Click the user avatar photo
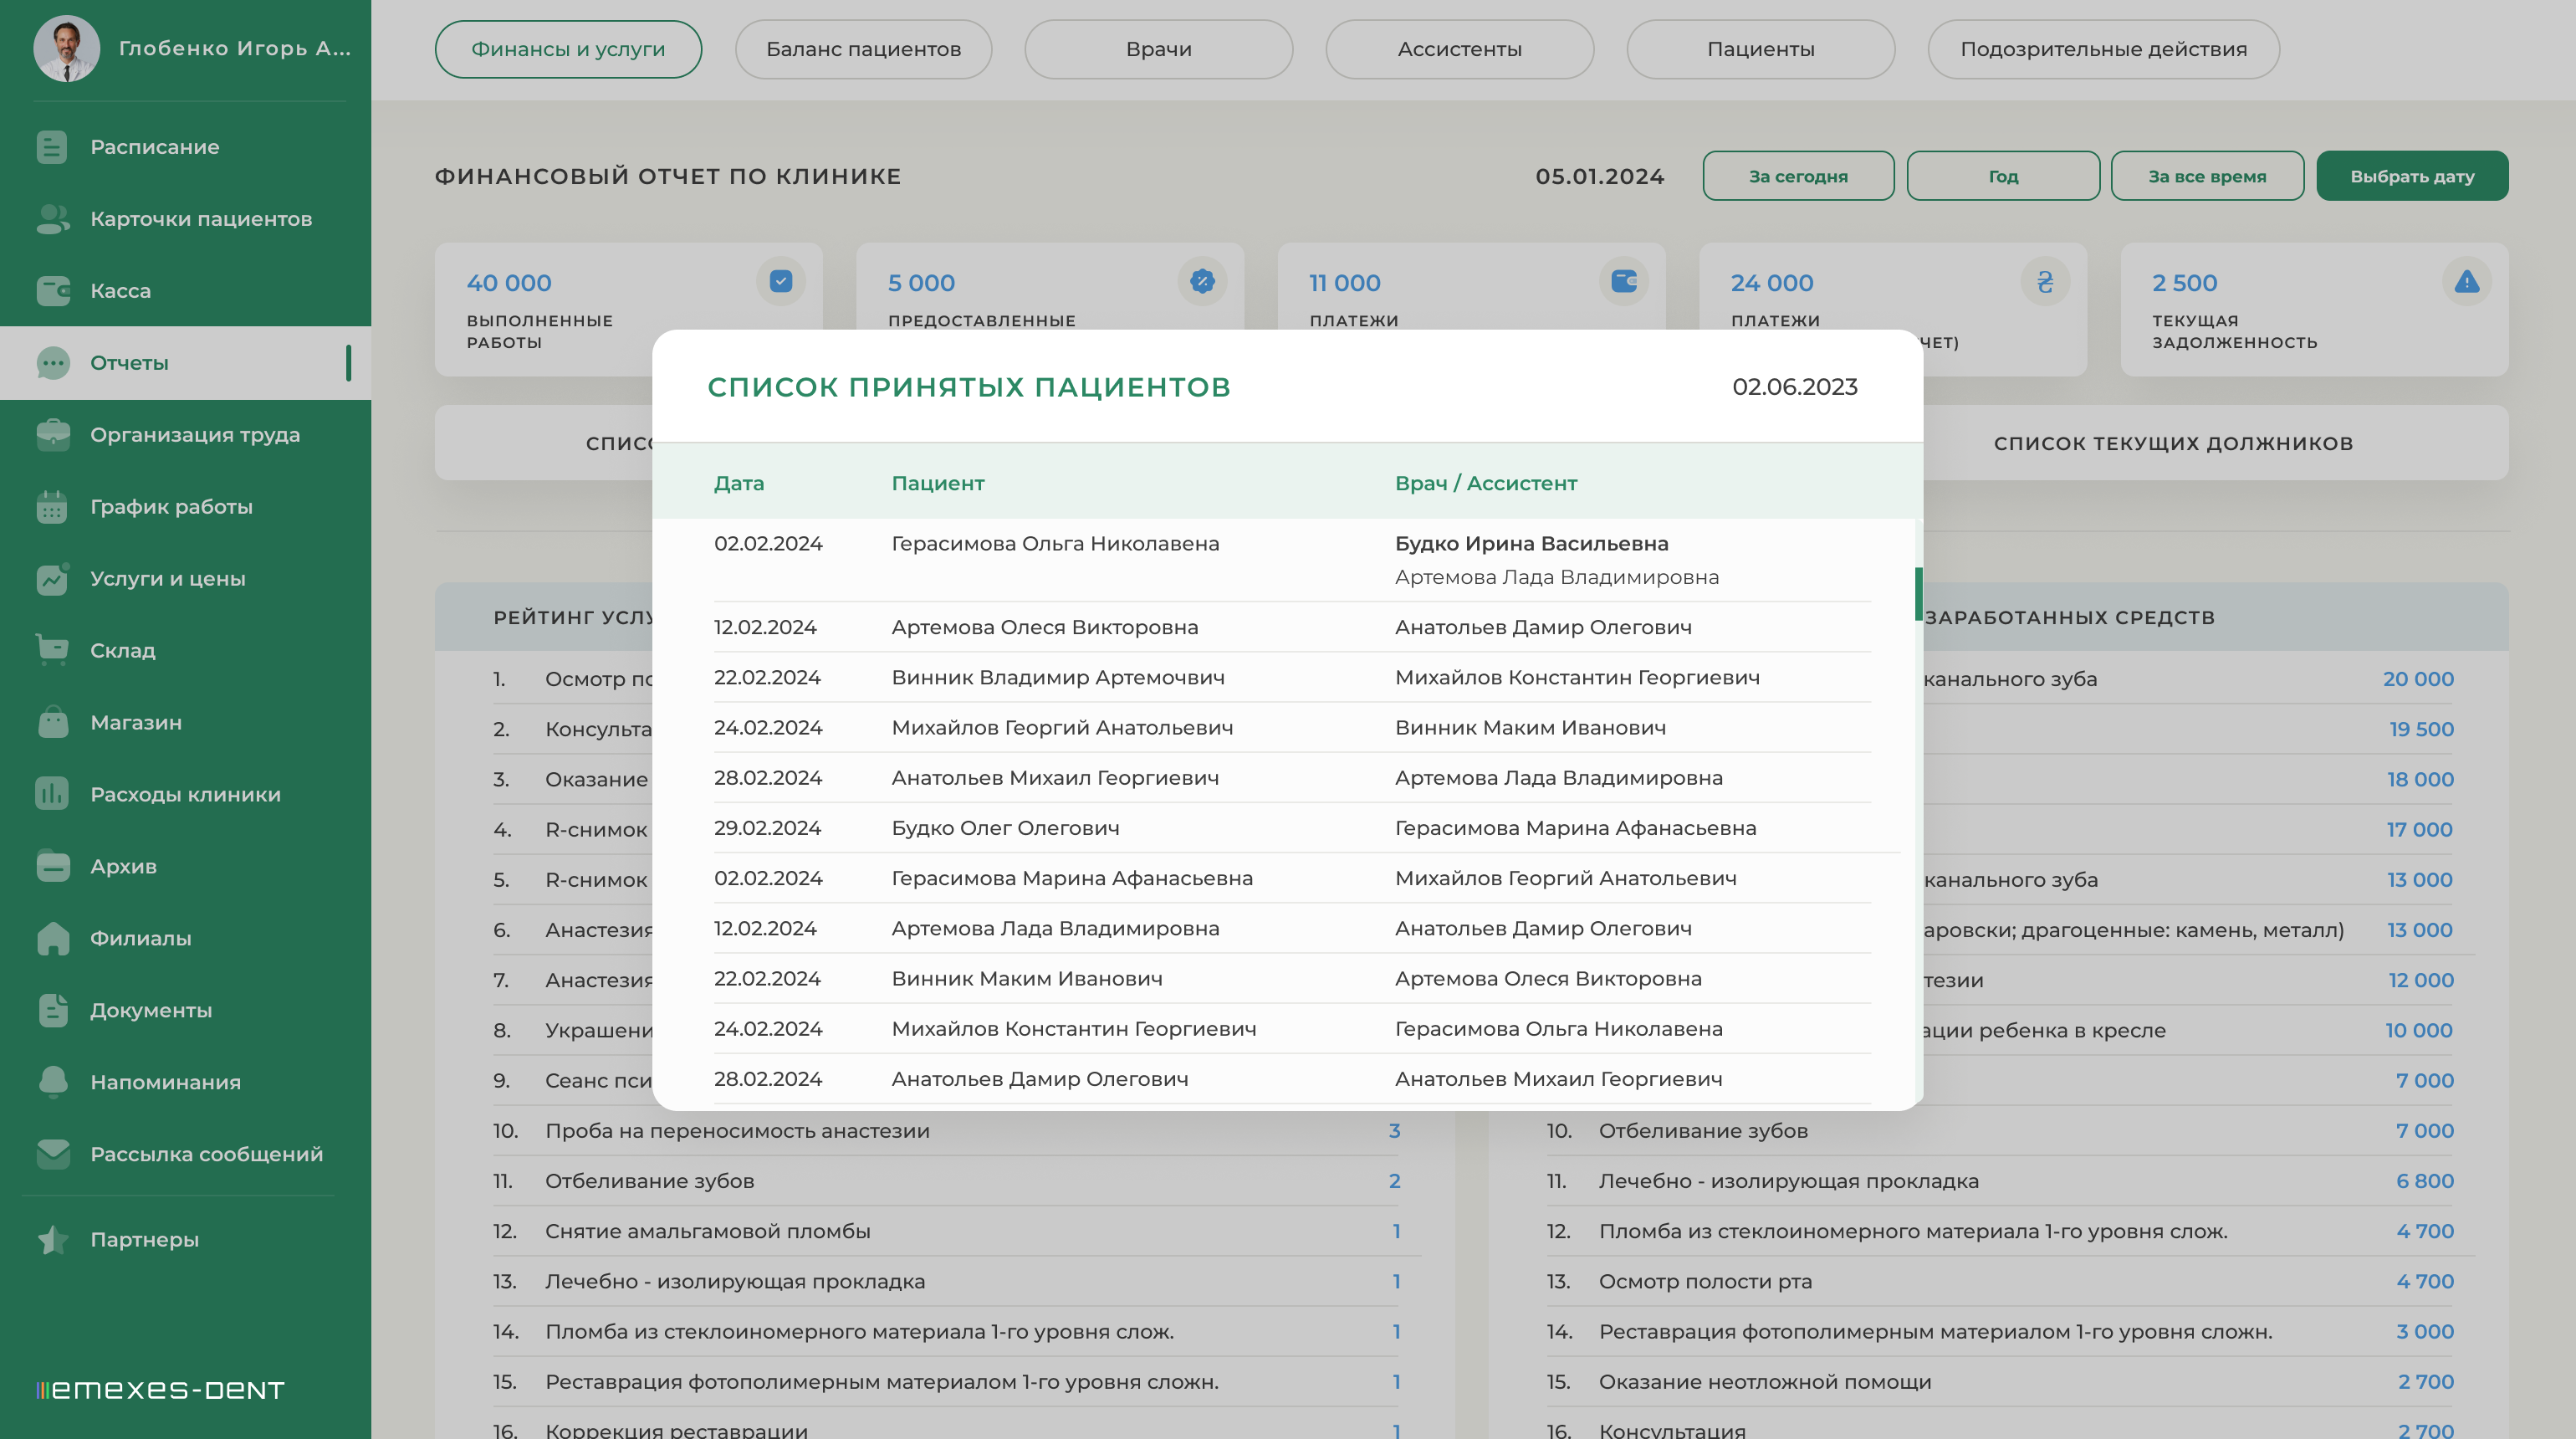 click(x=66, y=48)
